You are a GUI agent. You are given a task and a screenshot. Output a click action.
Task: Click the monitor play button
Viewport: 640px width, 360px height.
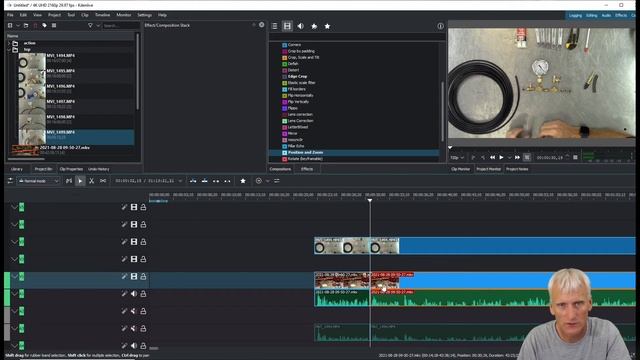[x=501, y=158]
